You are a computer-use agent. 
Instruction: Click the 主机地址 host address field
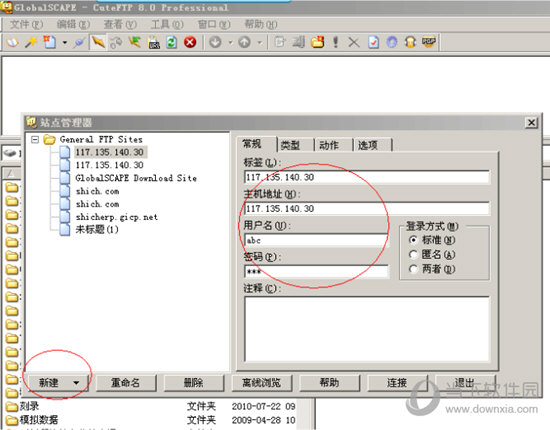pyautogui.click(x=367, y=209)
